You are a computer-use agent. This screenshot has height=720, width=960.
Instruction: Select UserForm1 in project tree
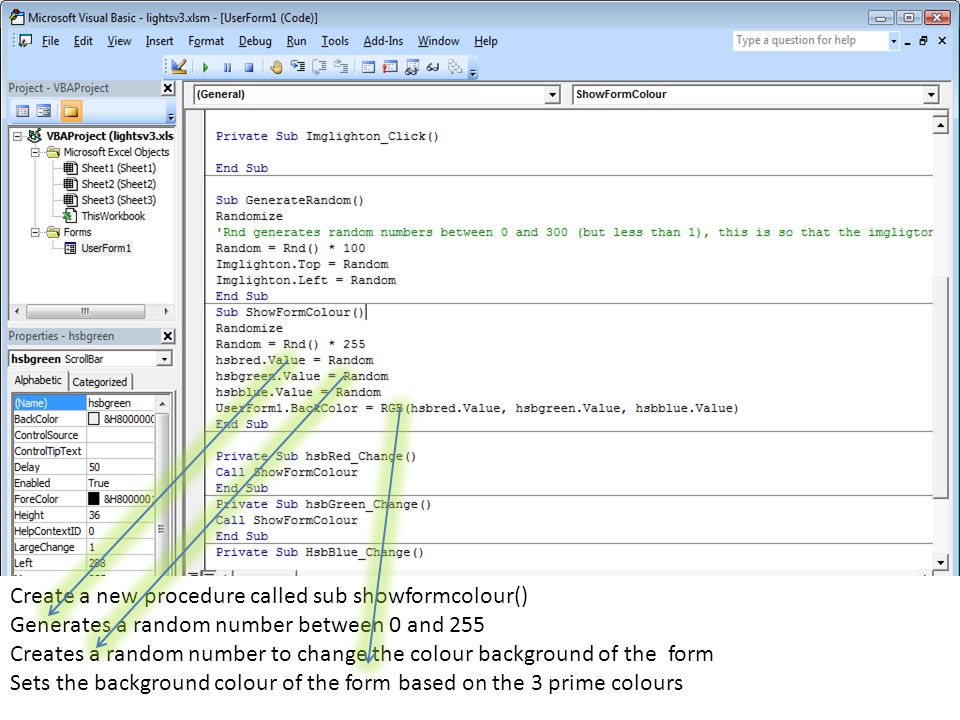[105, 248]
